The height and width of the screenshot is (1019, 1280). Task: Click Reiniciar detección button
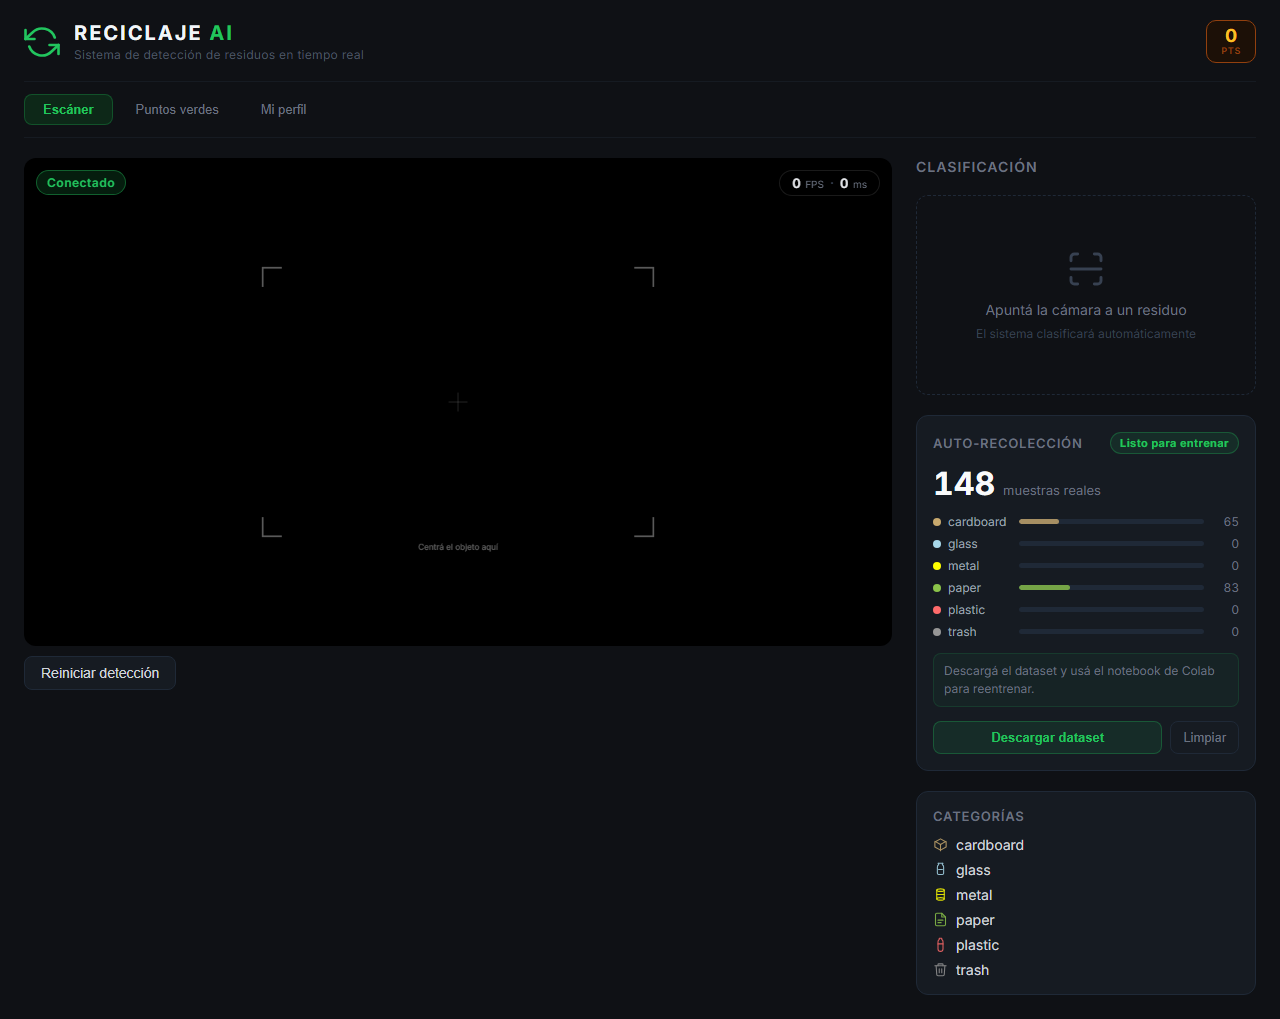point(100,673)
